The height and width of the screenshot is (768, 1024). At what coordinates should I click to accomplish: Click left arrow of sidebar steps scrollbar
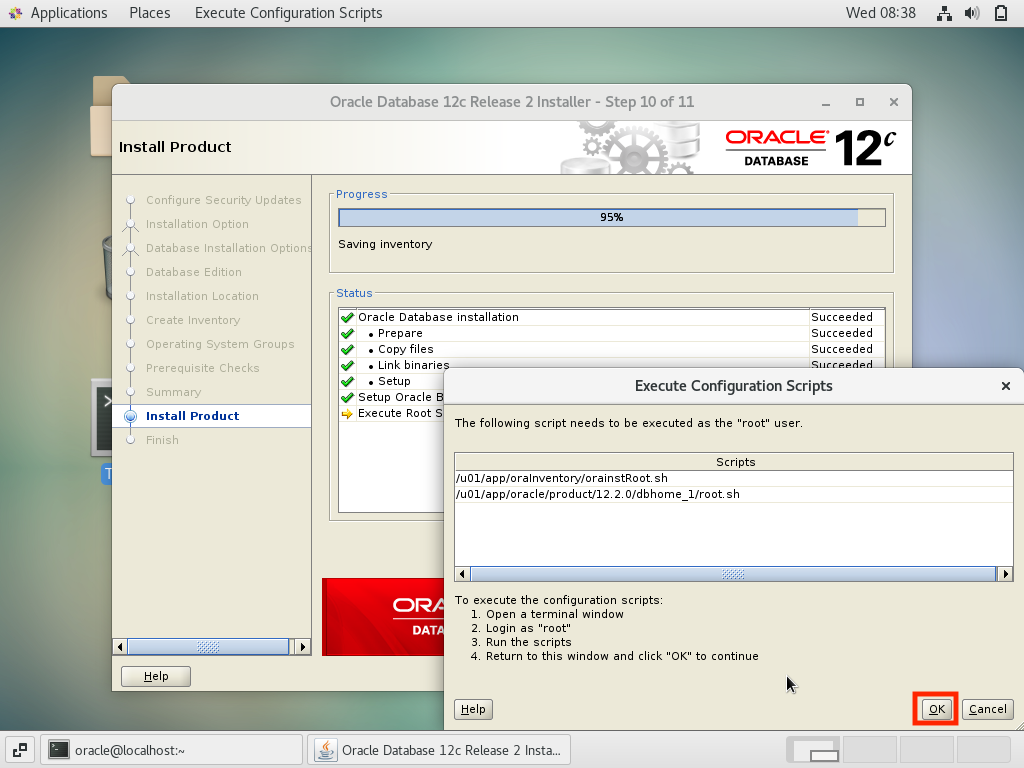coord(120,647)
